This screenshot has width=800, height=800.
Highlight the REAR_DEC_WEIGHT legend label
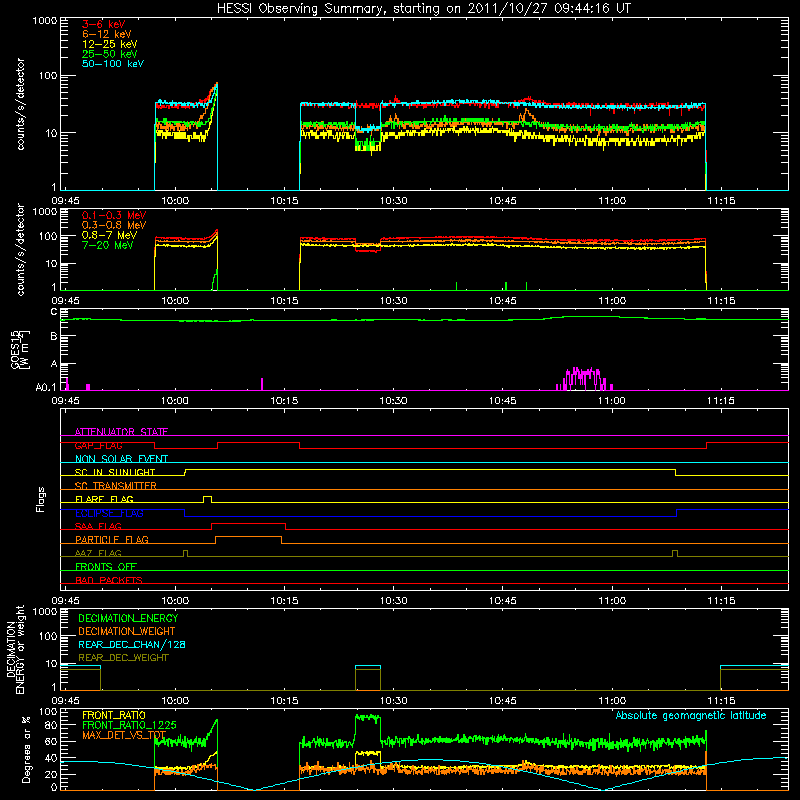[123, 658]
